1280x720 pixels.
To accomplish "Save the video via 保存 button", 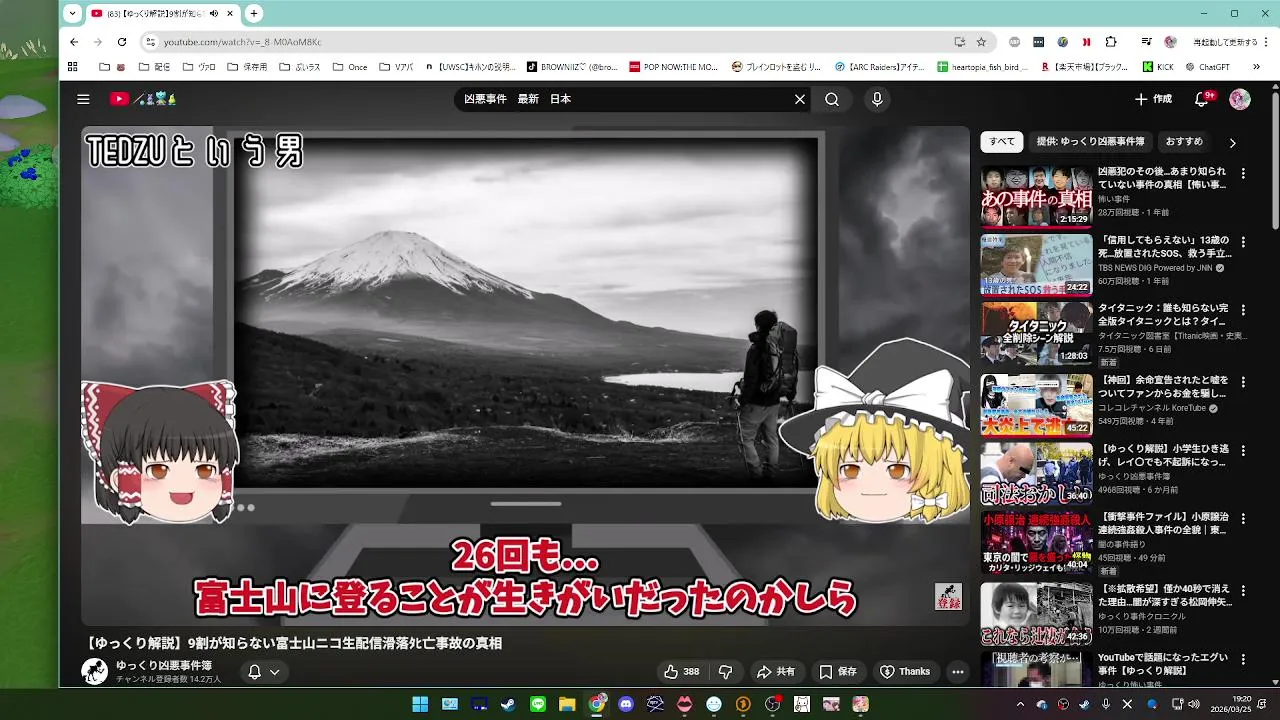I will (x=838, y=672).
